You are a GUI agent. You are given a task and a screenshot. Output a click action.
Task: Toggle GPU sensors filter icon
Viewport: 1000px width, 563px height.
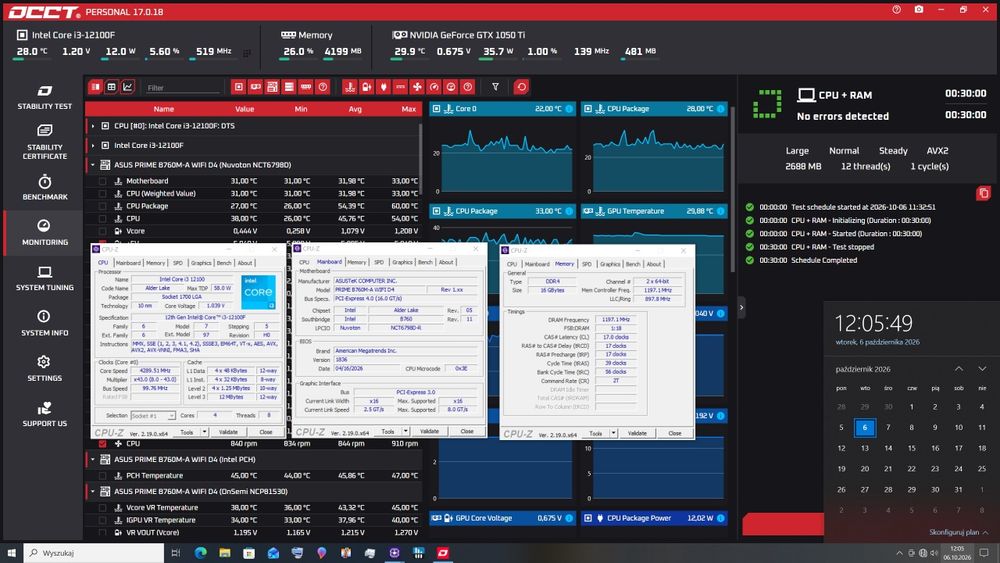point(255,87)
